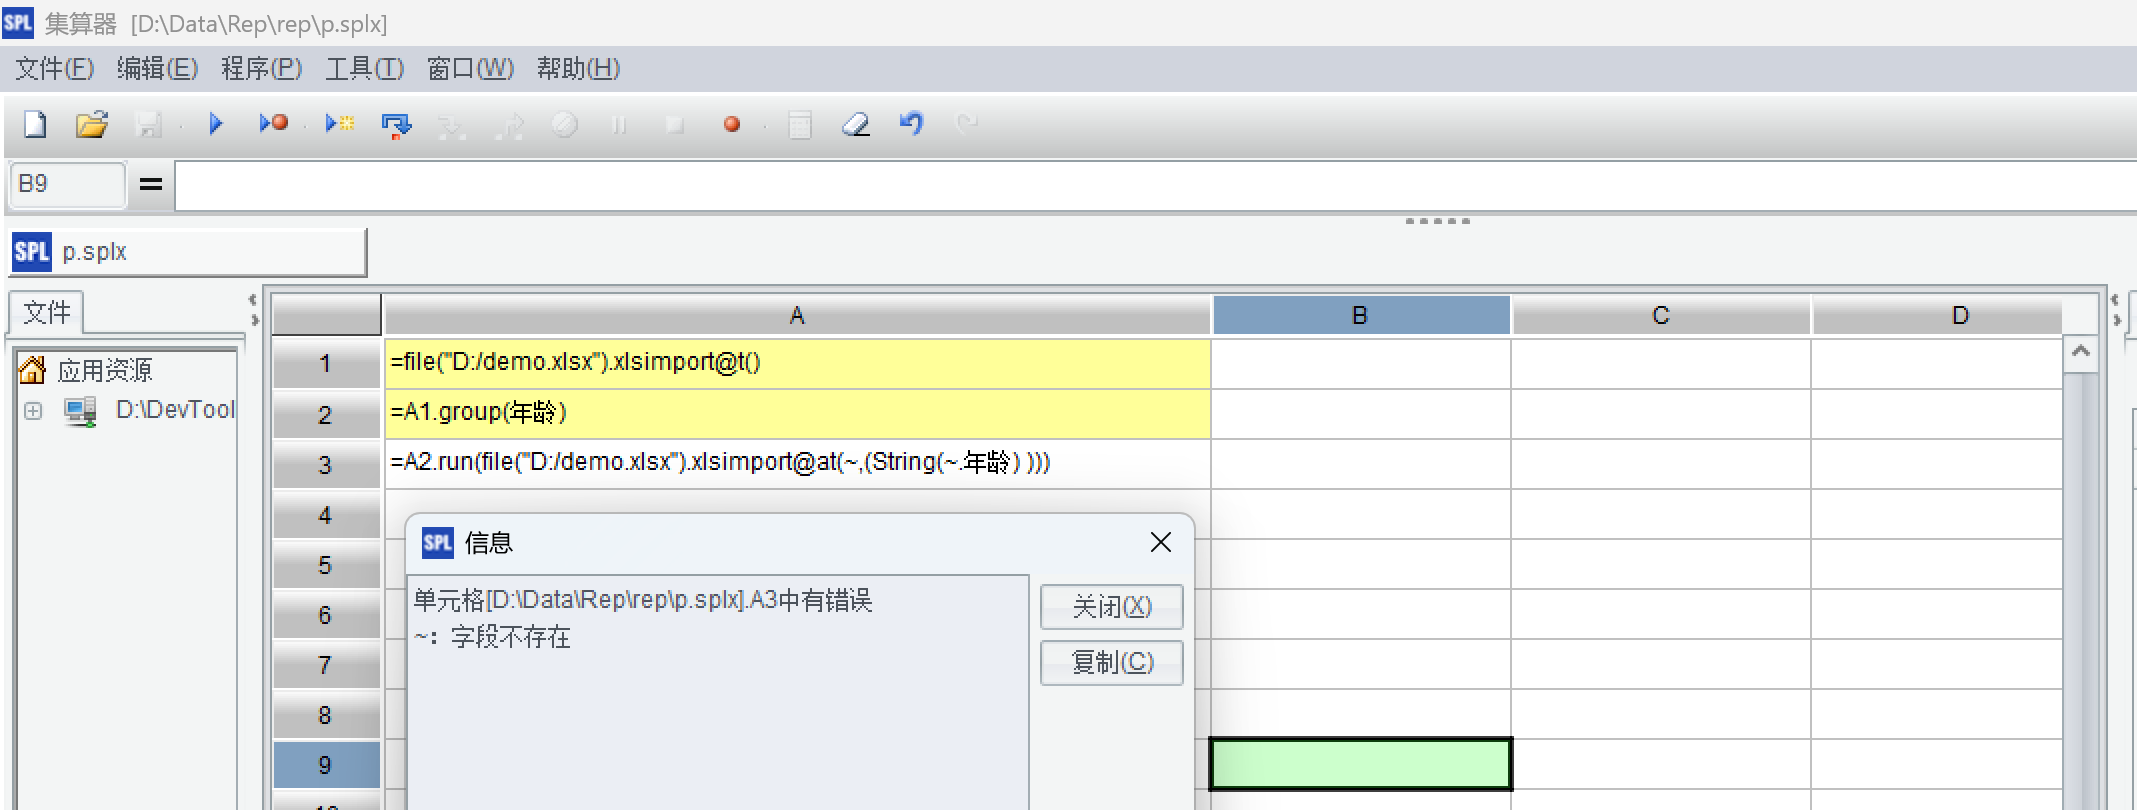Viewport: 2137px width, 810px height.
Task: Click the greyed-out save disk icon
Action: tap(149, 125)
